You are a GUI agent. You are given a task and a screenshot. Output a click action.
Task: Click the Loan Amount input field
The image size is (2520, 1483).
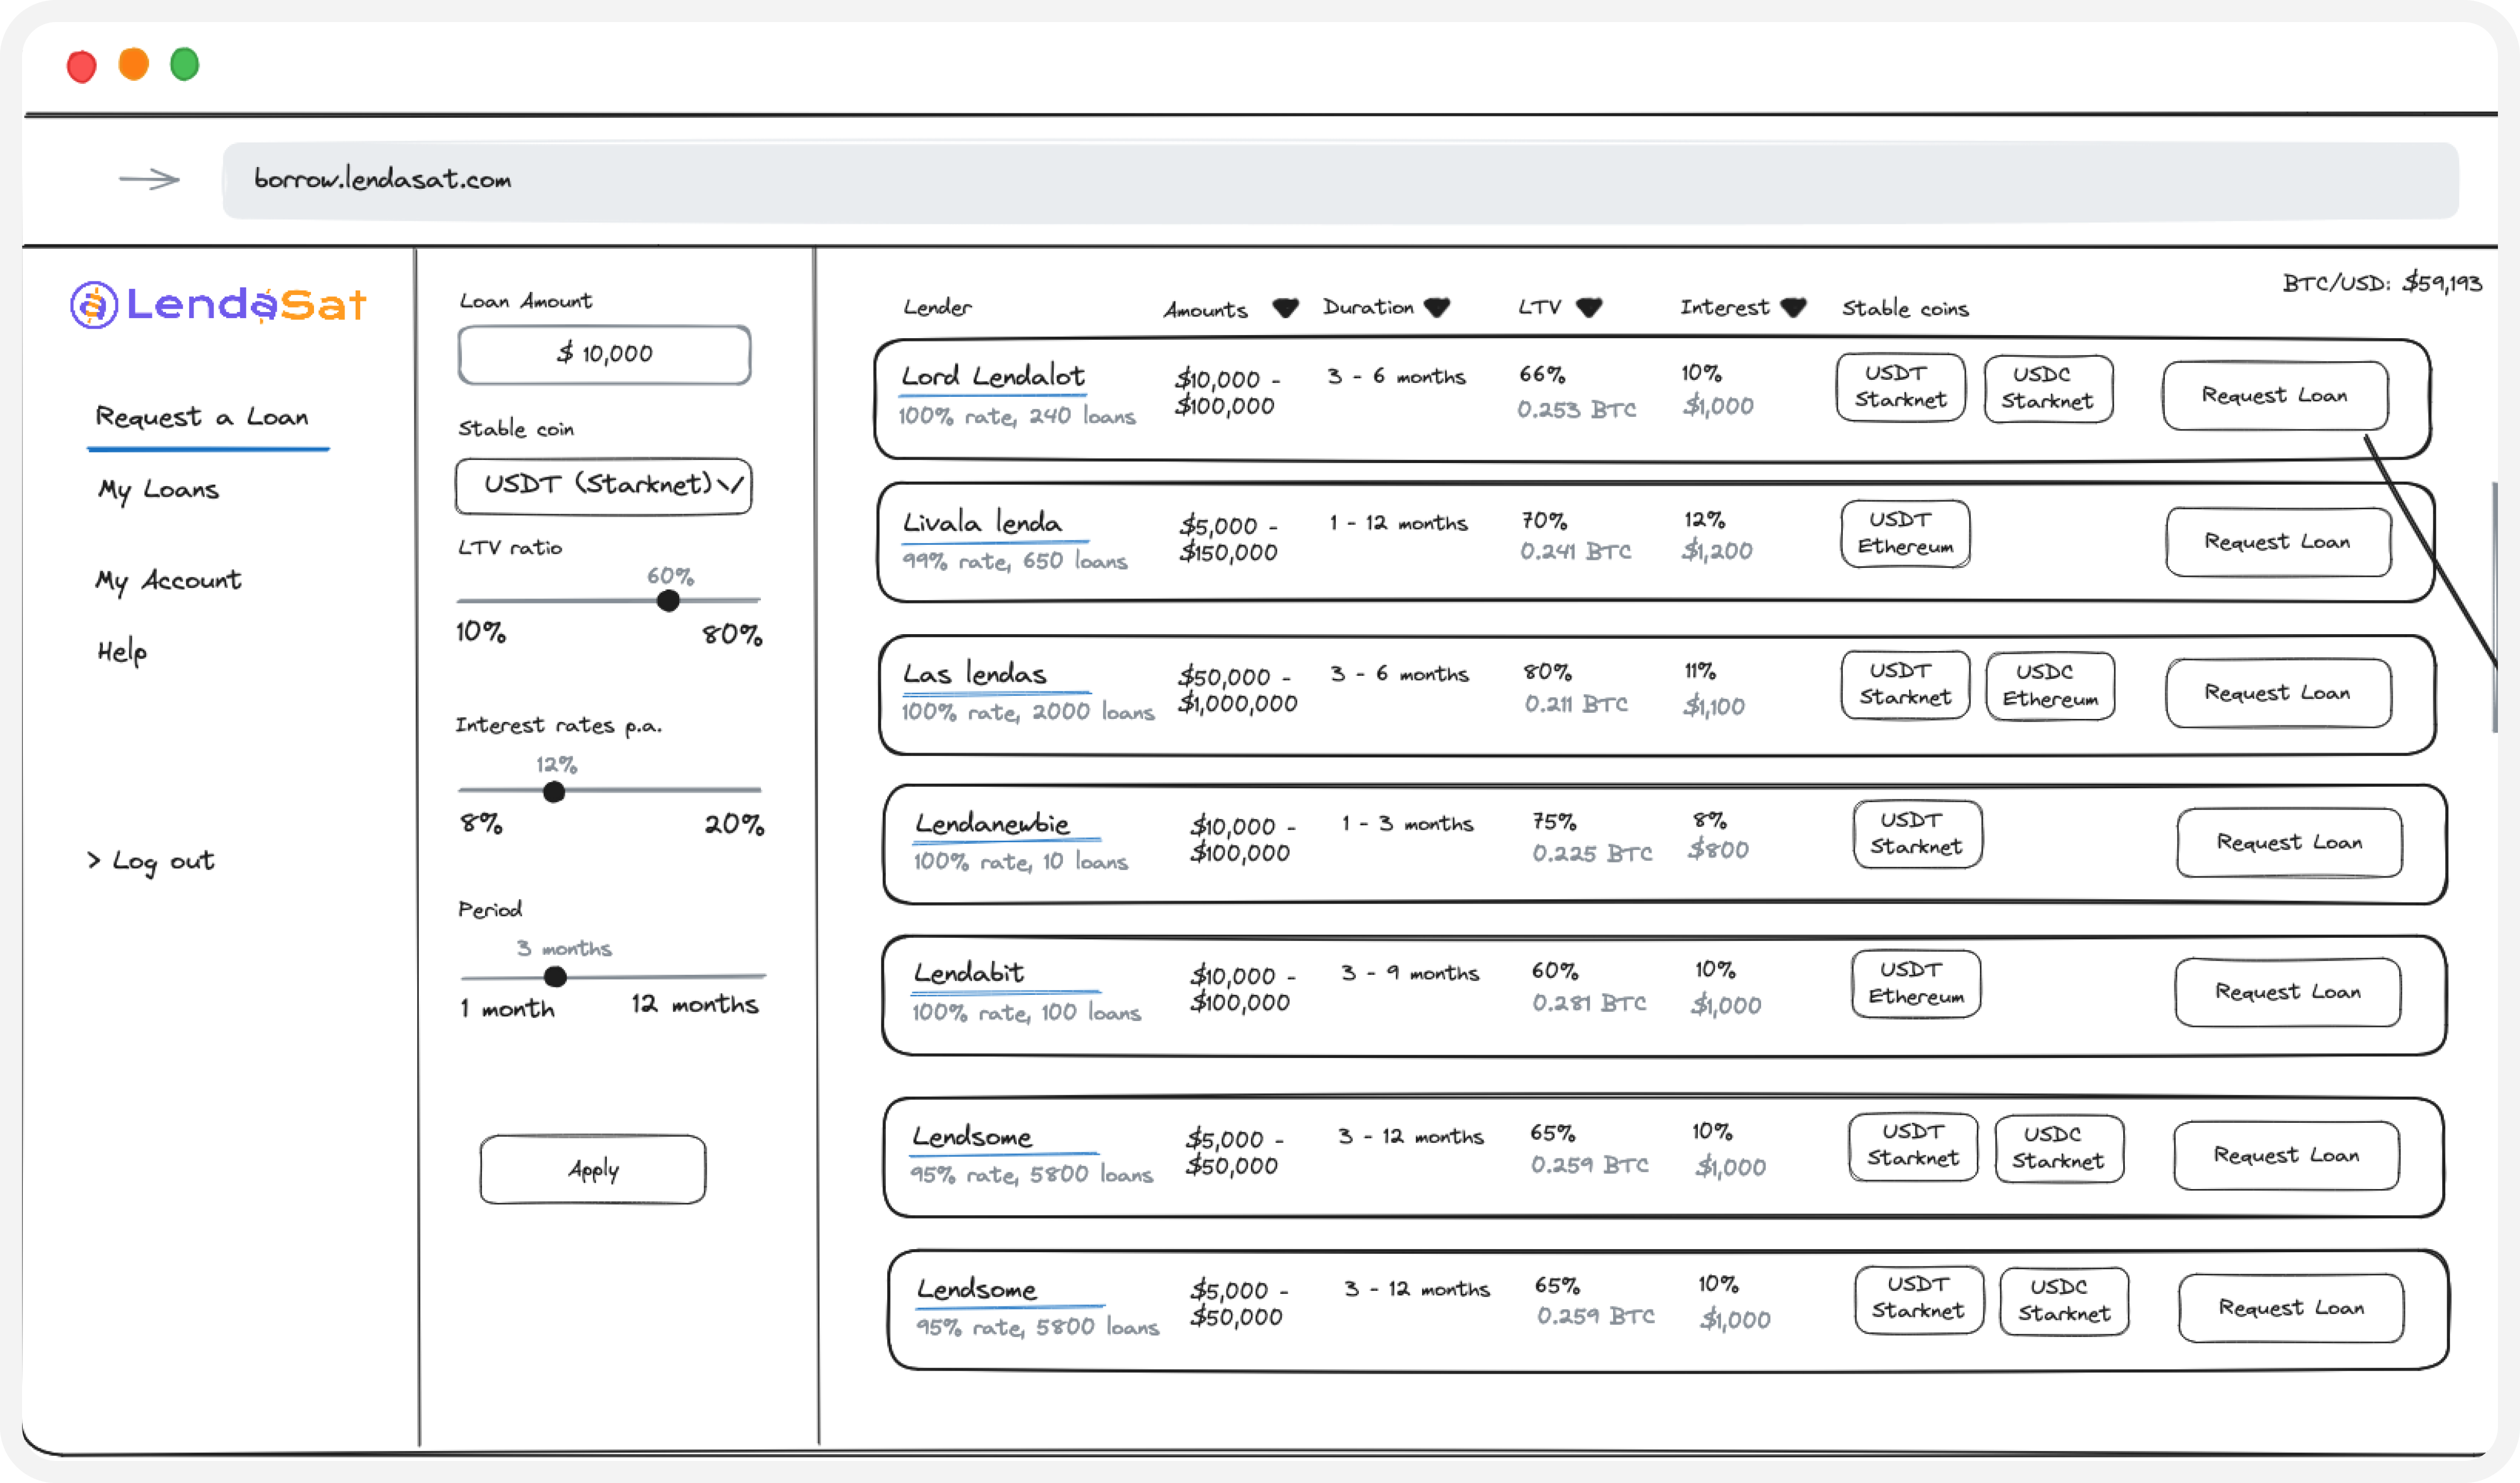(x=604, y=355)
